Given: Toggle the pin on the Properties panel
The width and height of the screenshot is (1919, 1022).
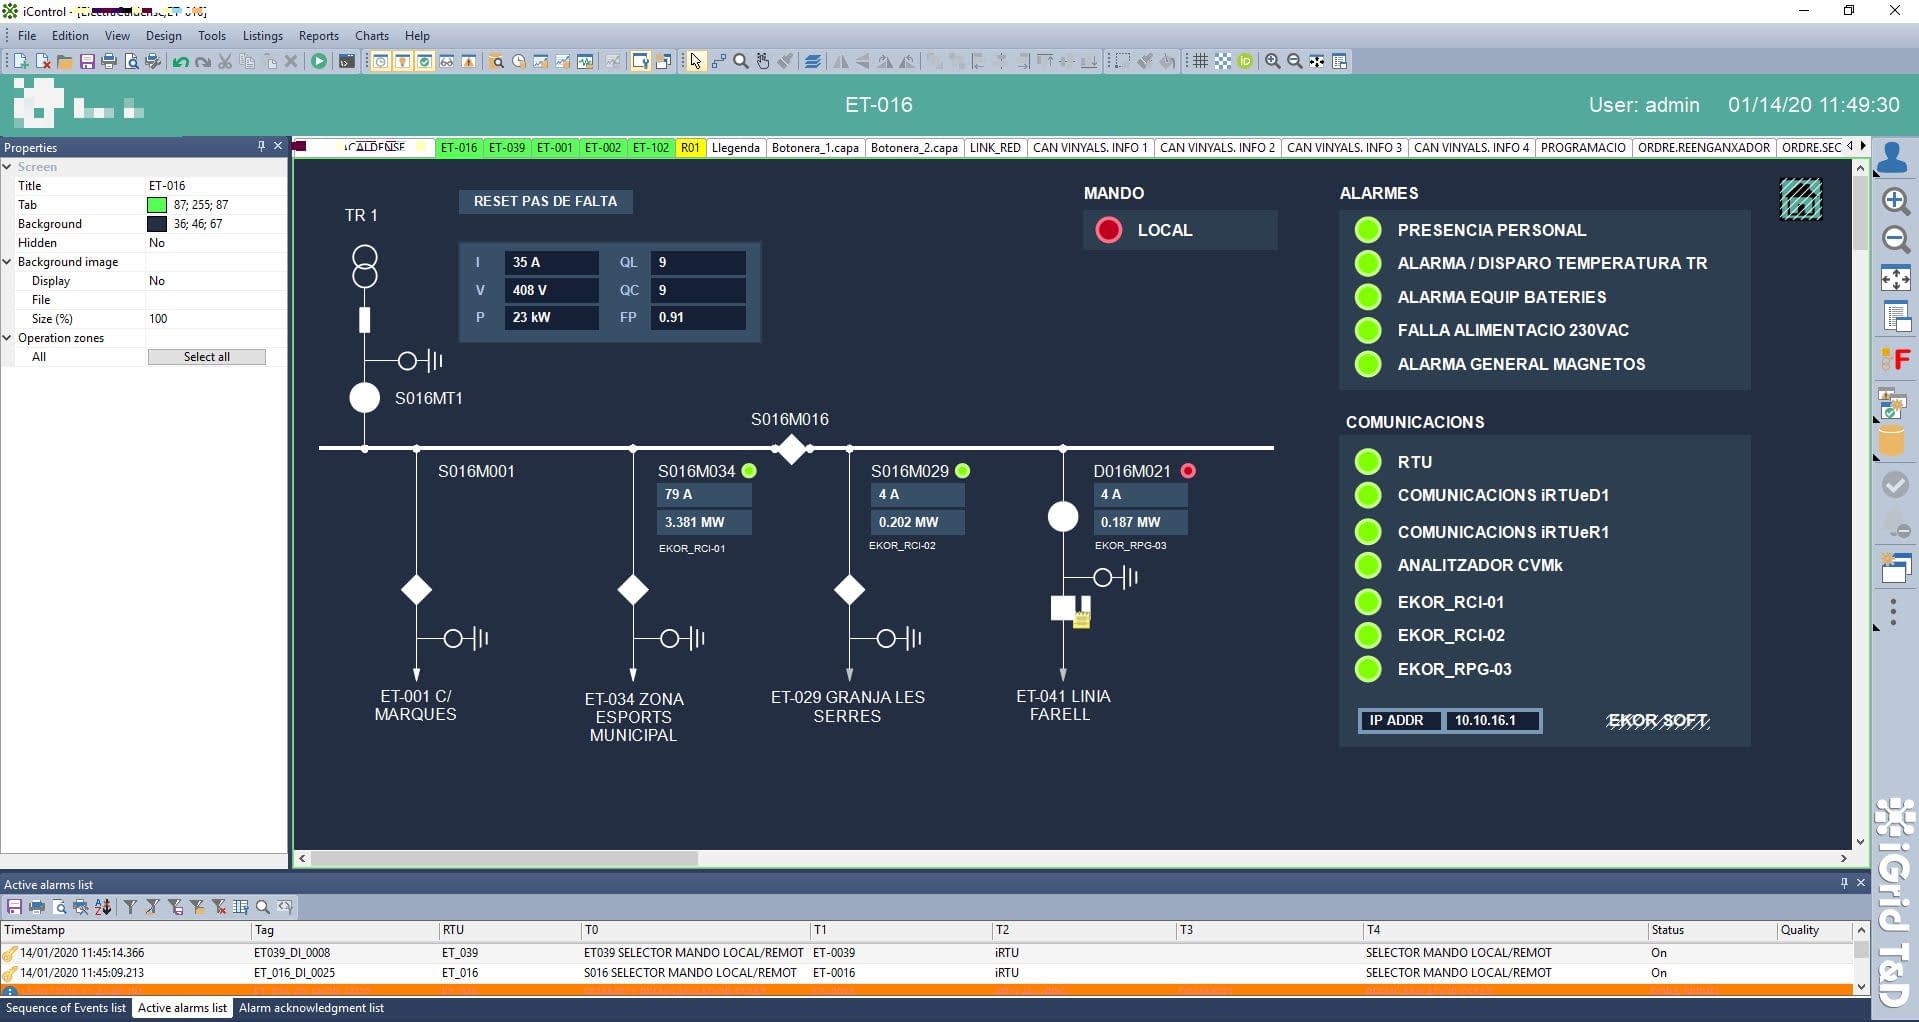Looking at the screenshot, I should point(262,147).
